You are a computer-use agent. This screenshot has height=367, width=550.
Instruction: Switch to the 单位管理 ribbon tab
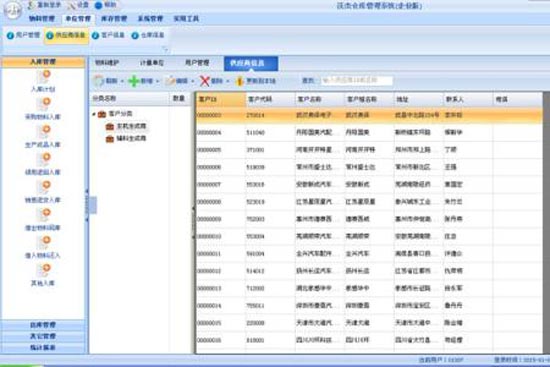coord(78,19)
